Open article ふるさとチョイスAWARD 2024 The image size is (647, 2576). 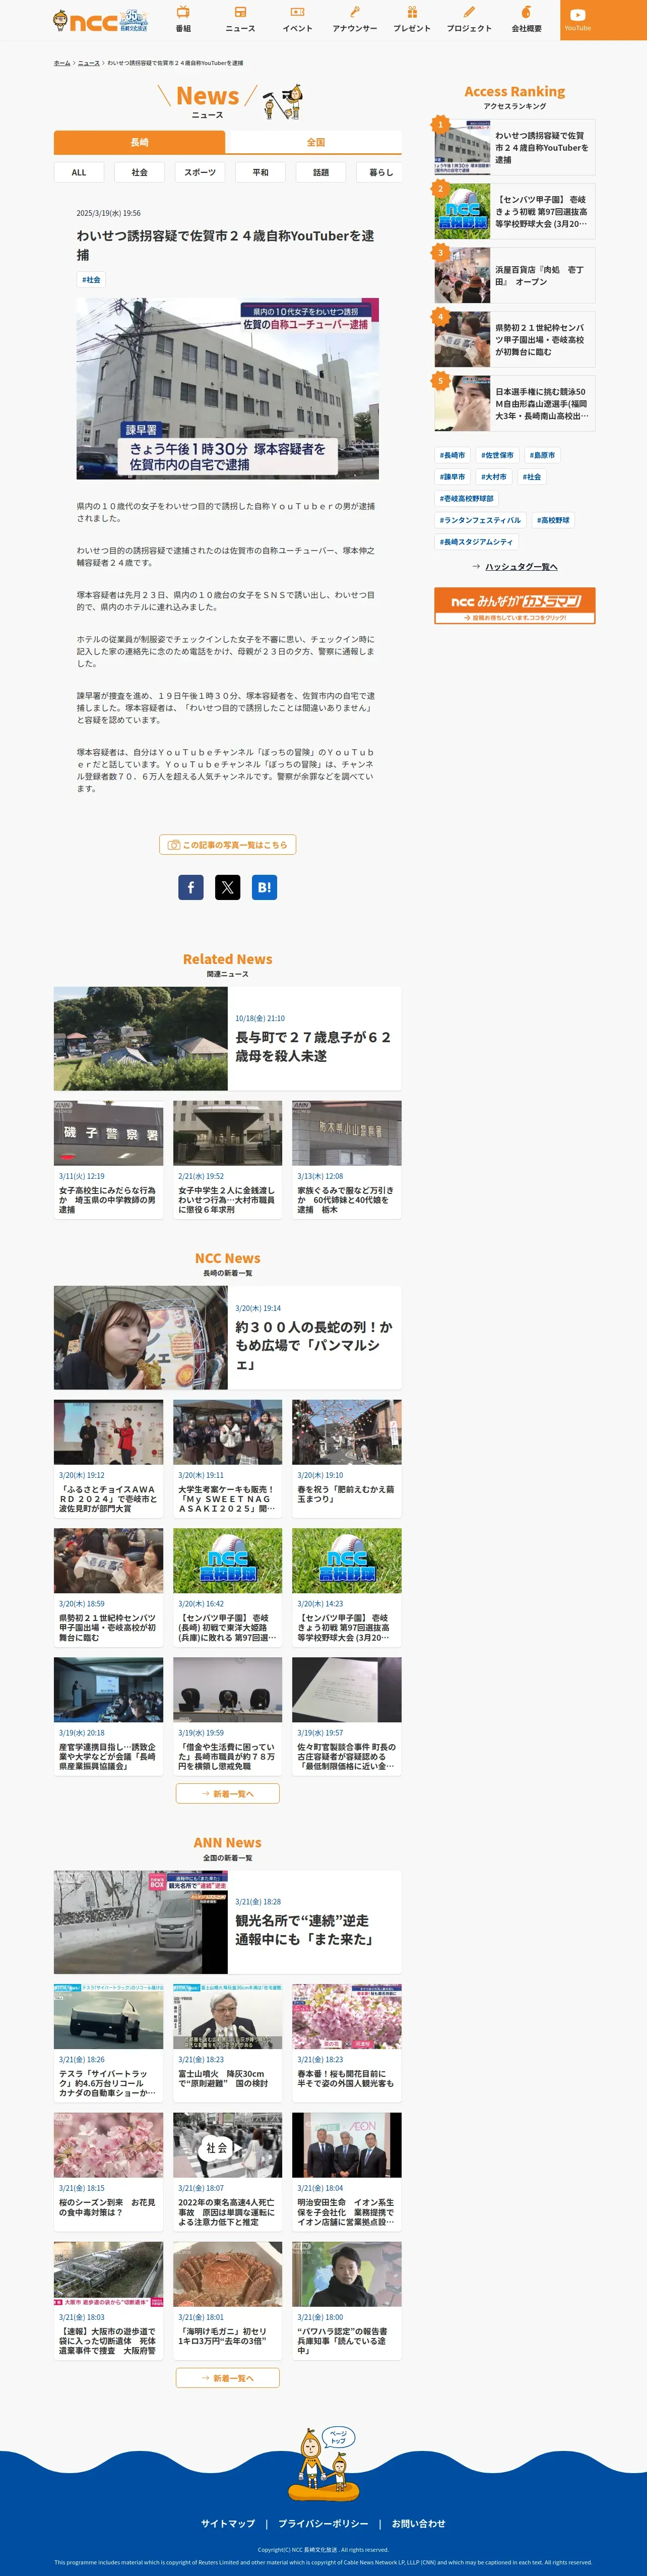pyautogui.click(x=108, y=1459)
